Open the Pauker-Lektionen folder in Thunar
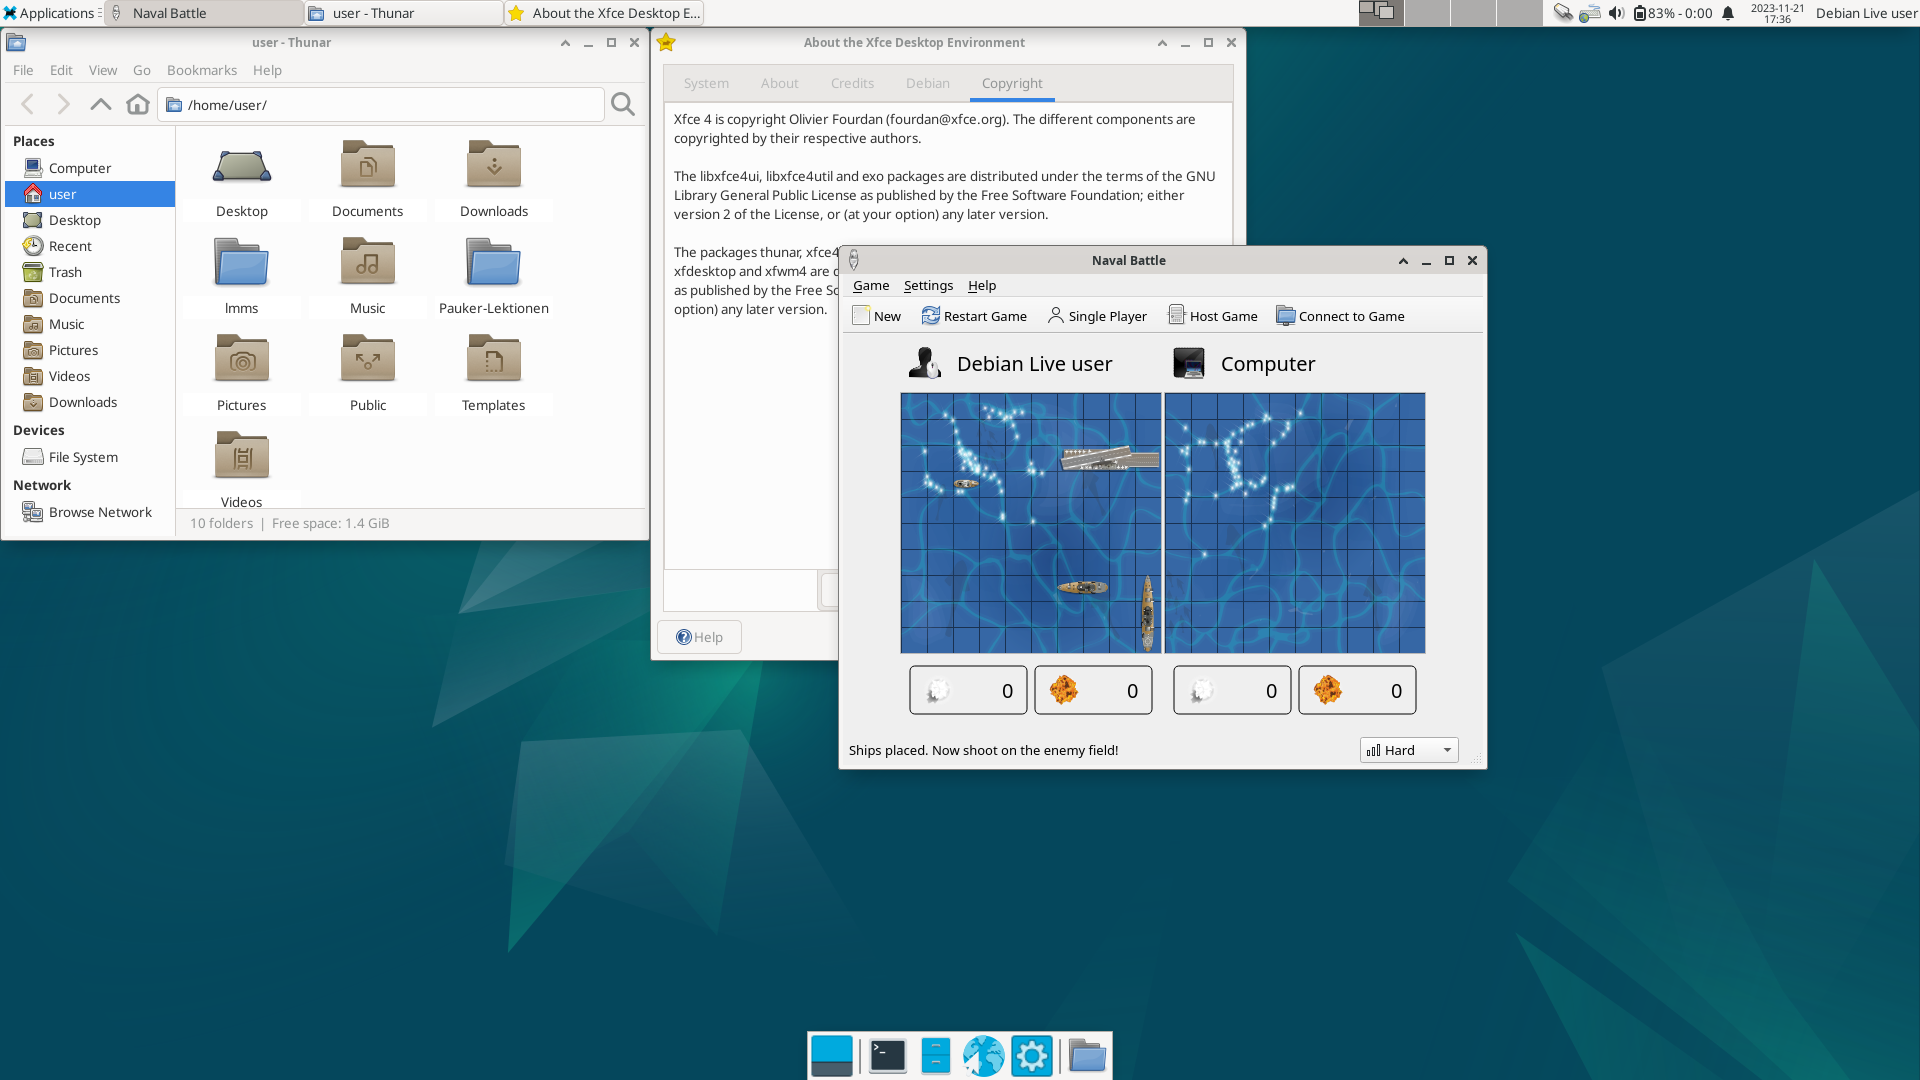The image size is (1920, 1080). pyautogui.click(x=494, y=262)
